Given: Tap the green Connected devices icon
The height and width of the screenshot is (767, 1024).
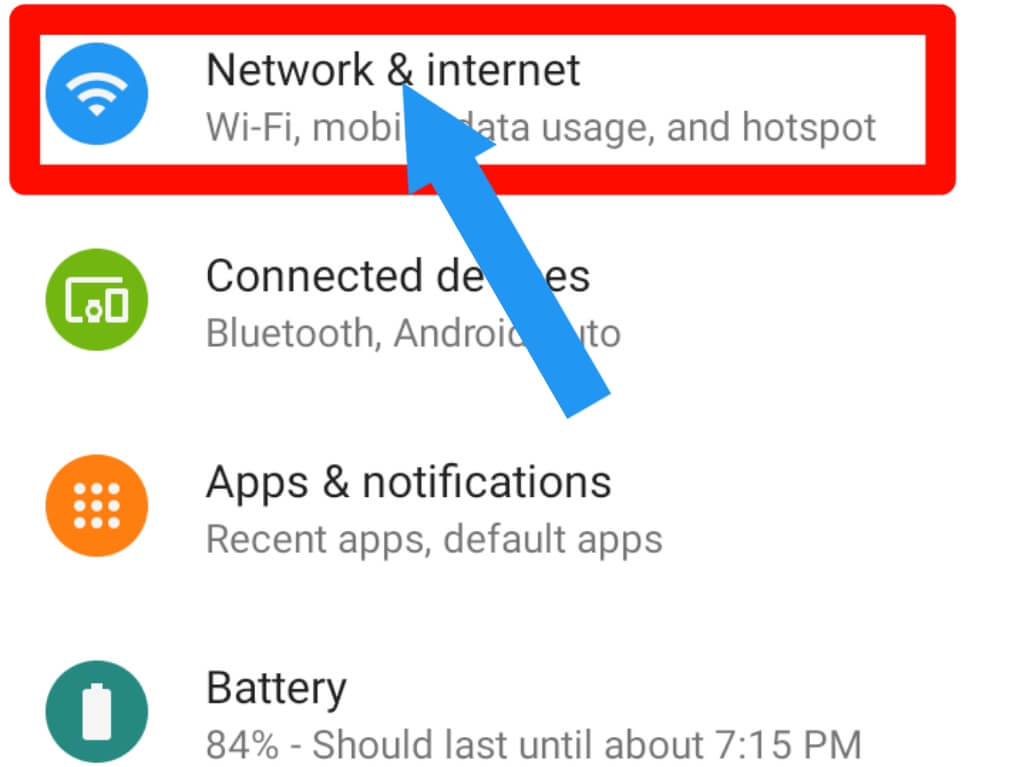Looking at the screenshot, I should (97, 299).
